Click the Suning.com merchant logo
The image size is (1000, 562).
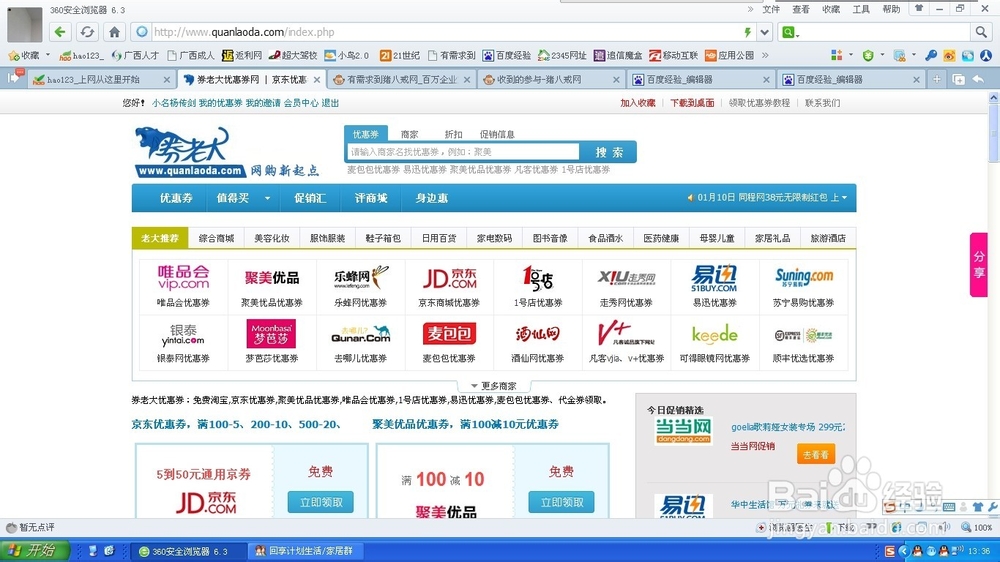804,277
